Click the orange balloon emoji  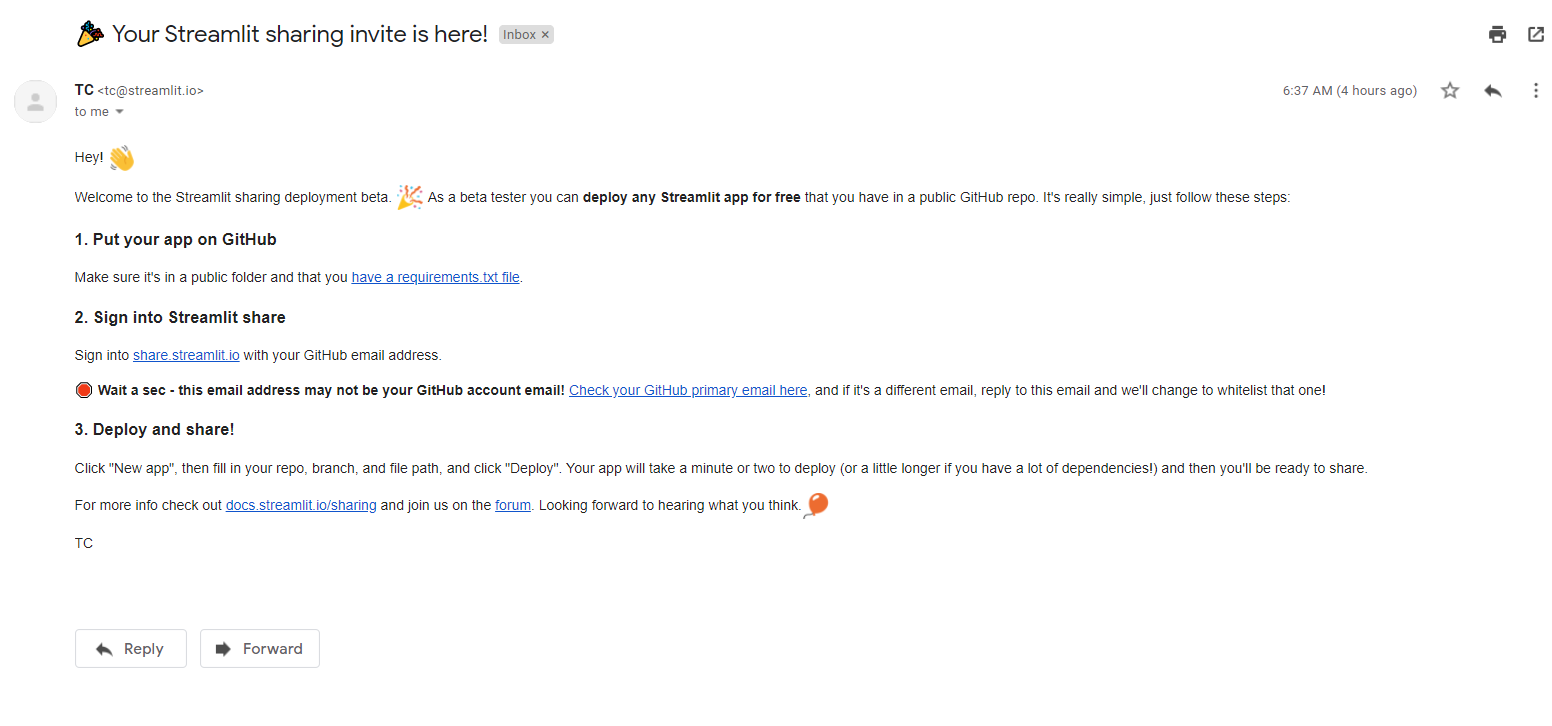coord(817,505)
